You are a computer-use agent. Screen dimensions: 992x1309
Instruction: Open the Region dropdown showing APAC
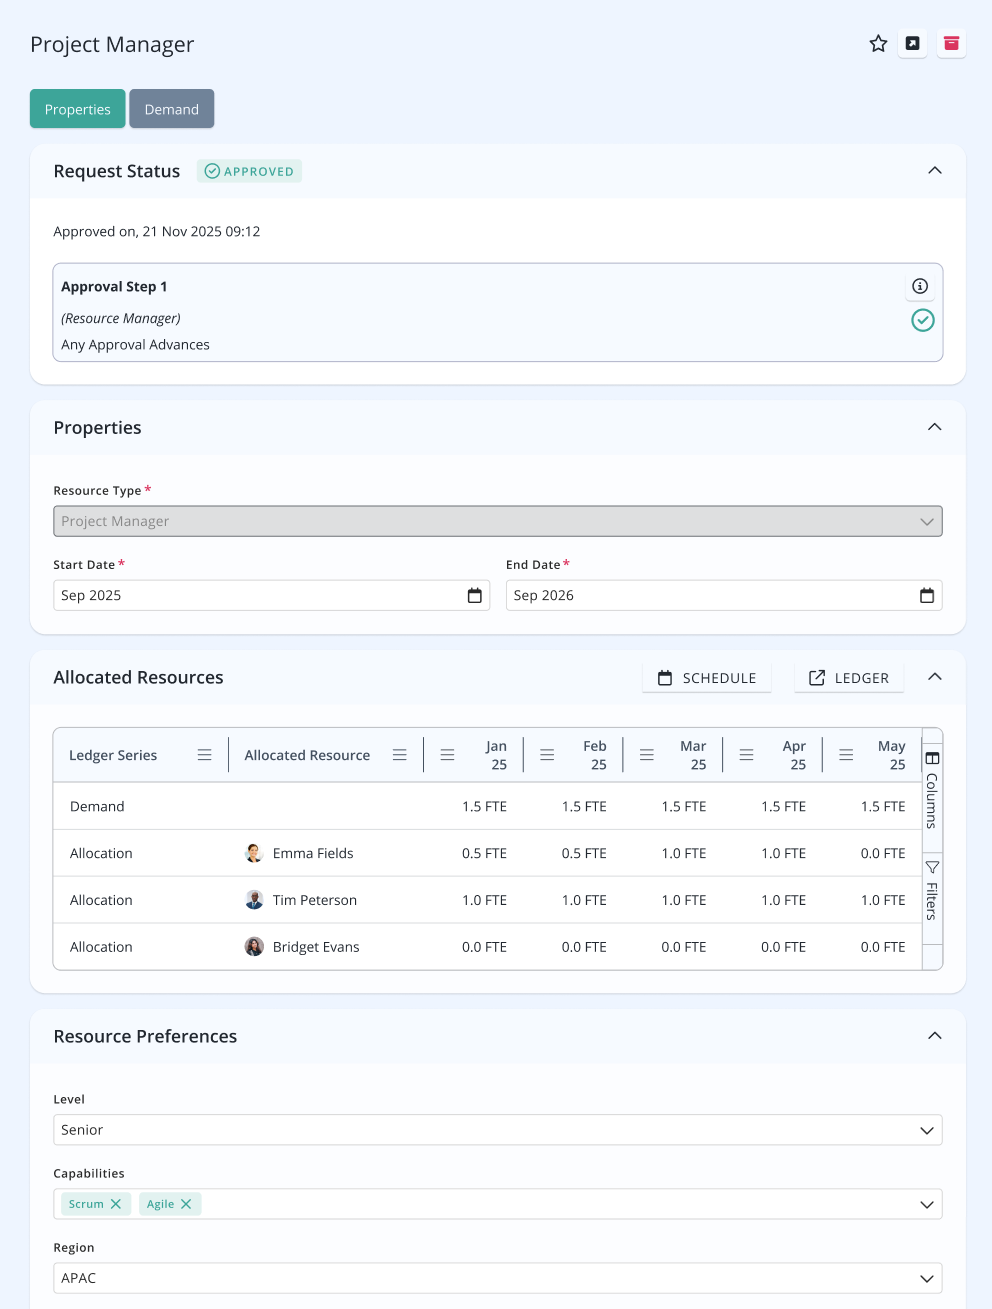(498, 1278)
